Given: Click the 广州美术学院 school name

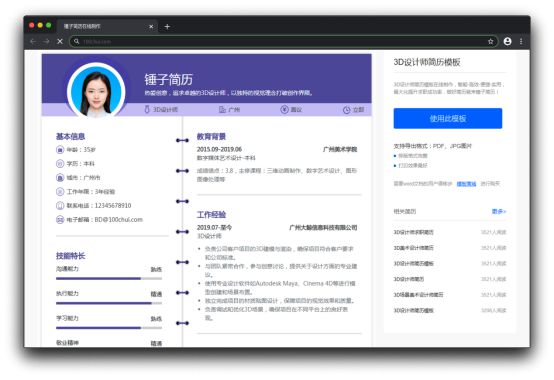Looking at the screenshot, I should (340, 149).
